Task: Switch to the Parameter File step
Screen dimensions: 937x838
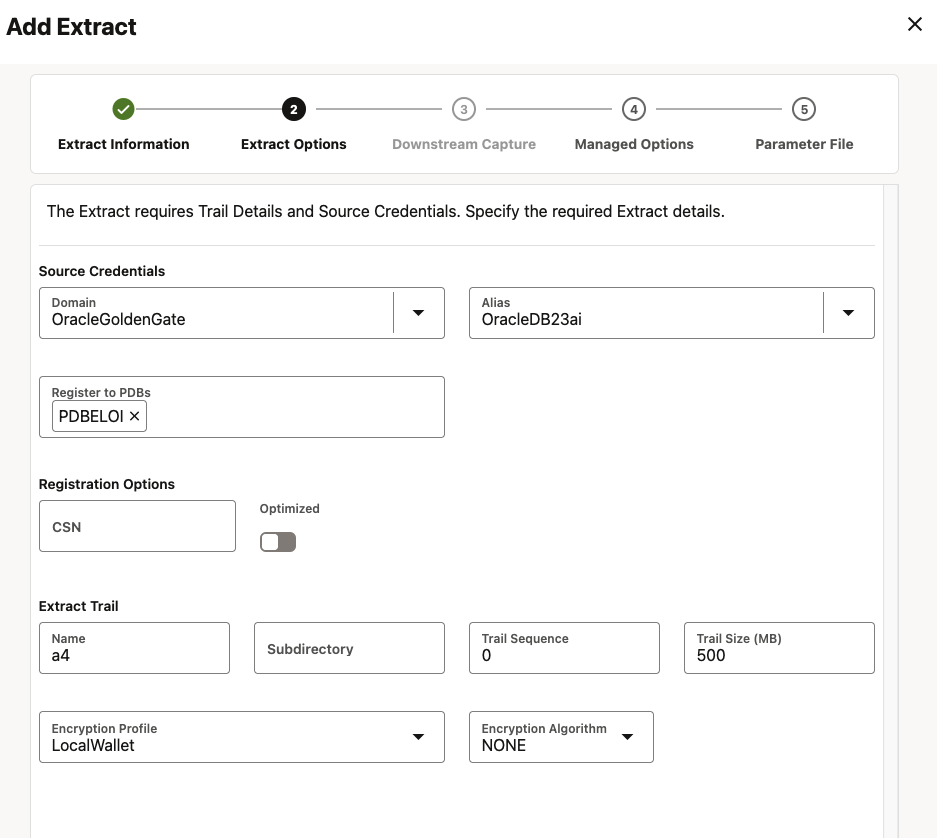Action: [803, 144]
